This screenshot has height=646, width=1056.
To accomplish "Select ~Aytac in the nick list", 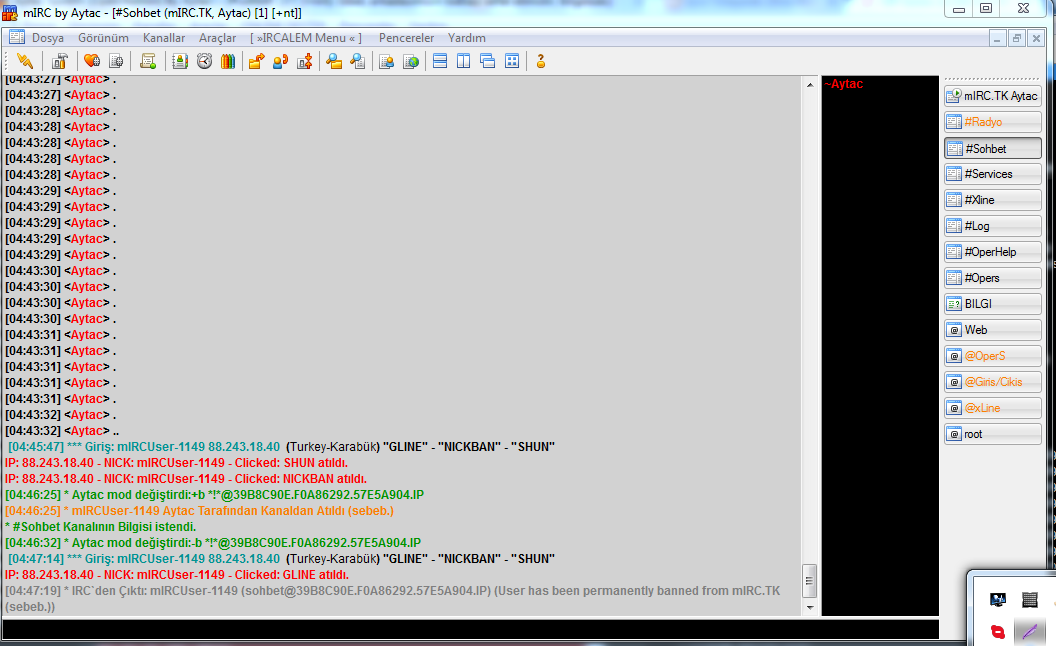I will (844, 84).
